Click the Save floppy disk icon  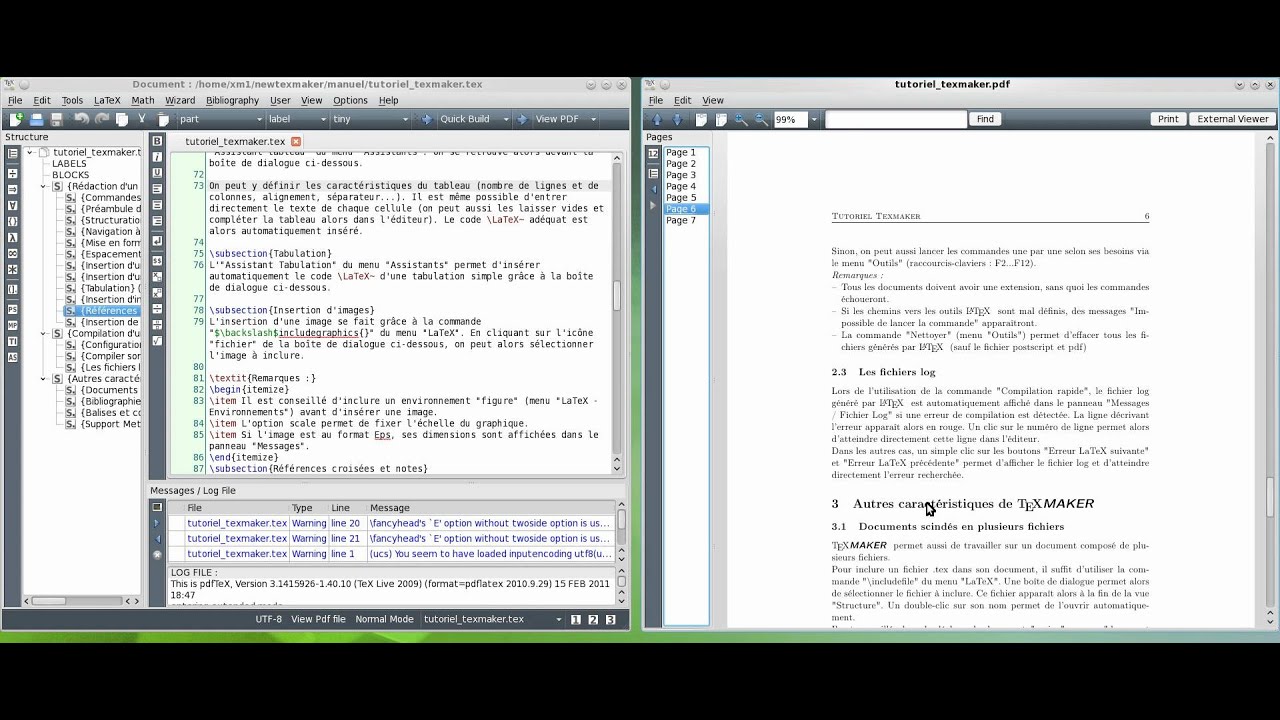57,119
